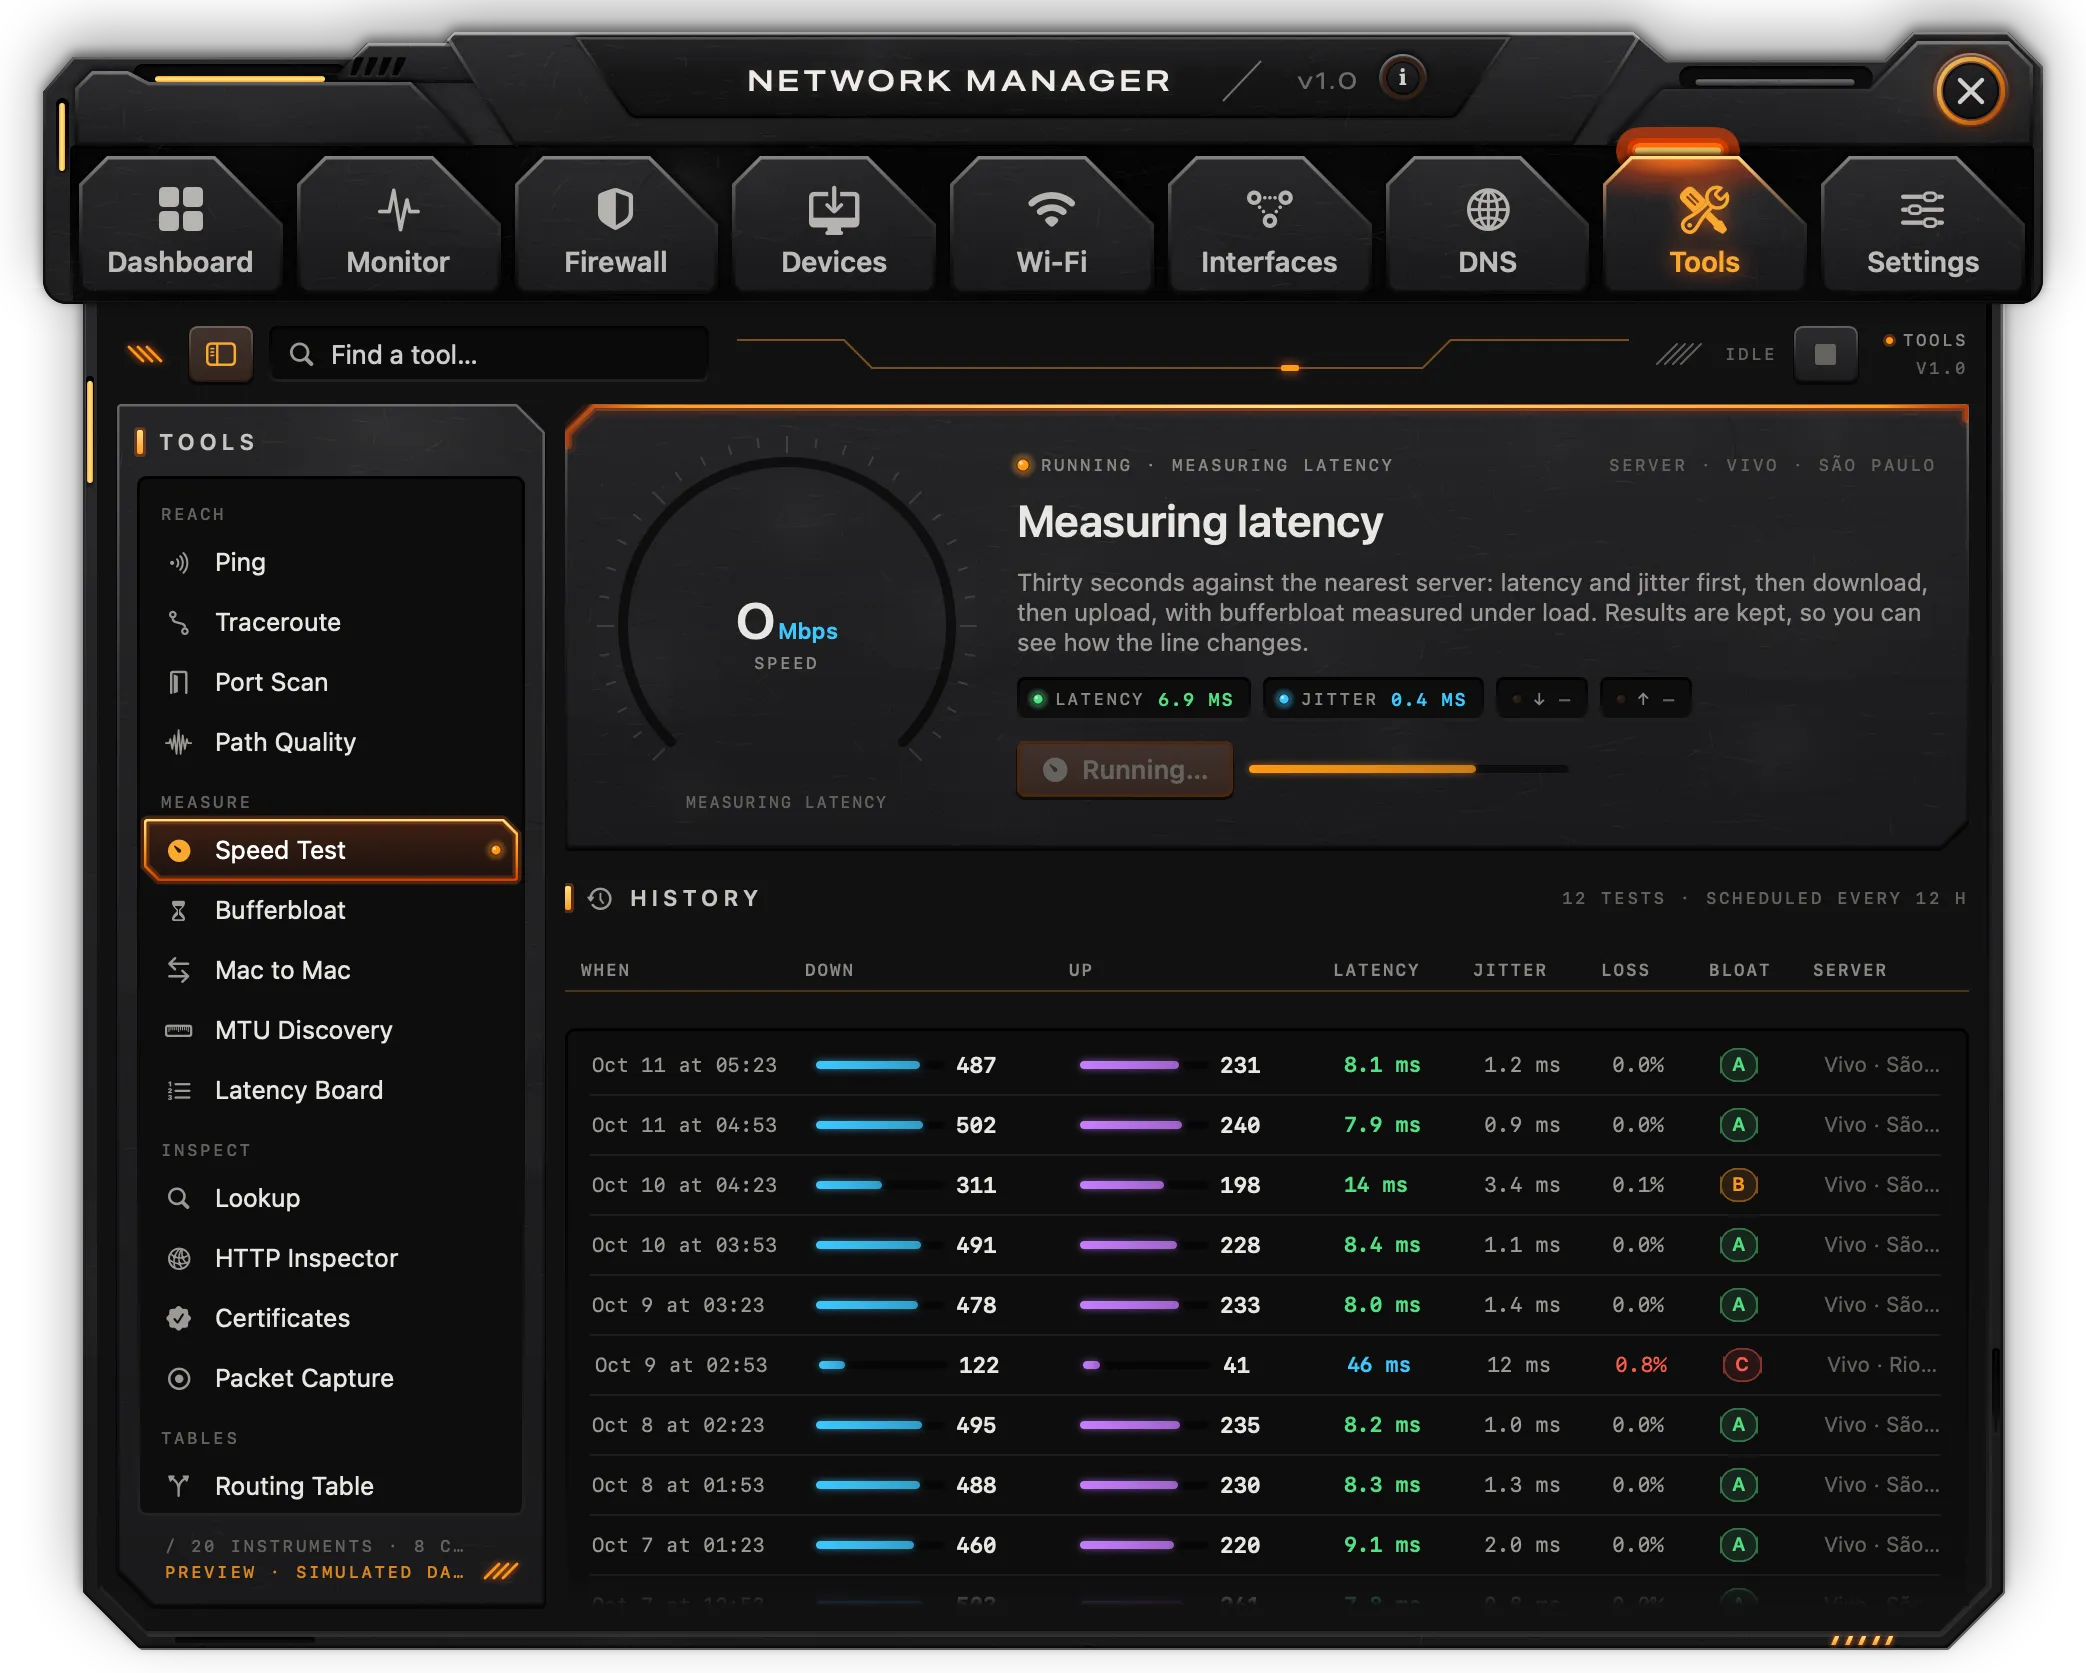Click the DOWN column header
The height and width of the screenshot is (1673, 2086).
(829, 970)
